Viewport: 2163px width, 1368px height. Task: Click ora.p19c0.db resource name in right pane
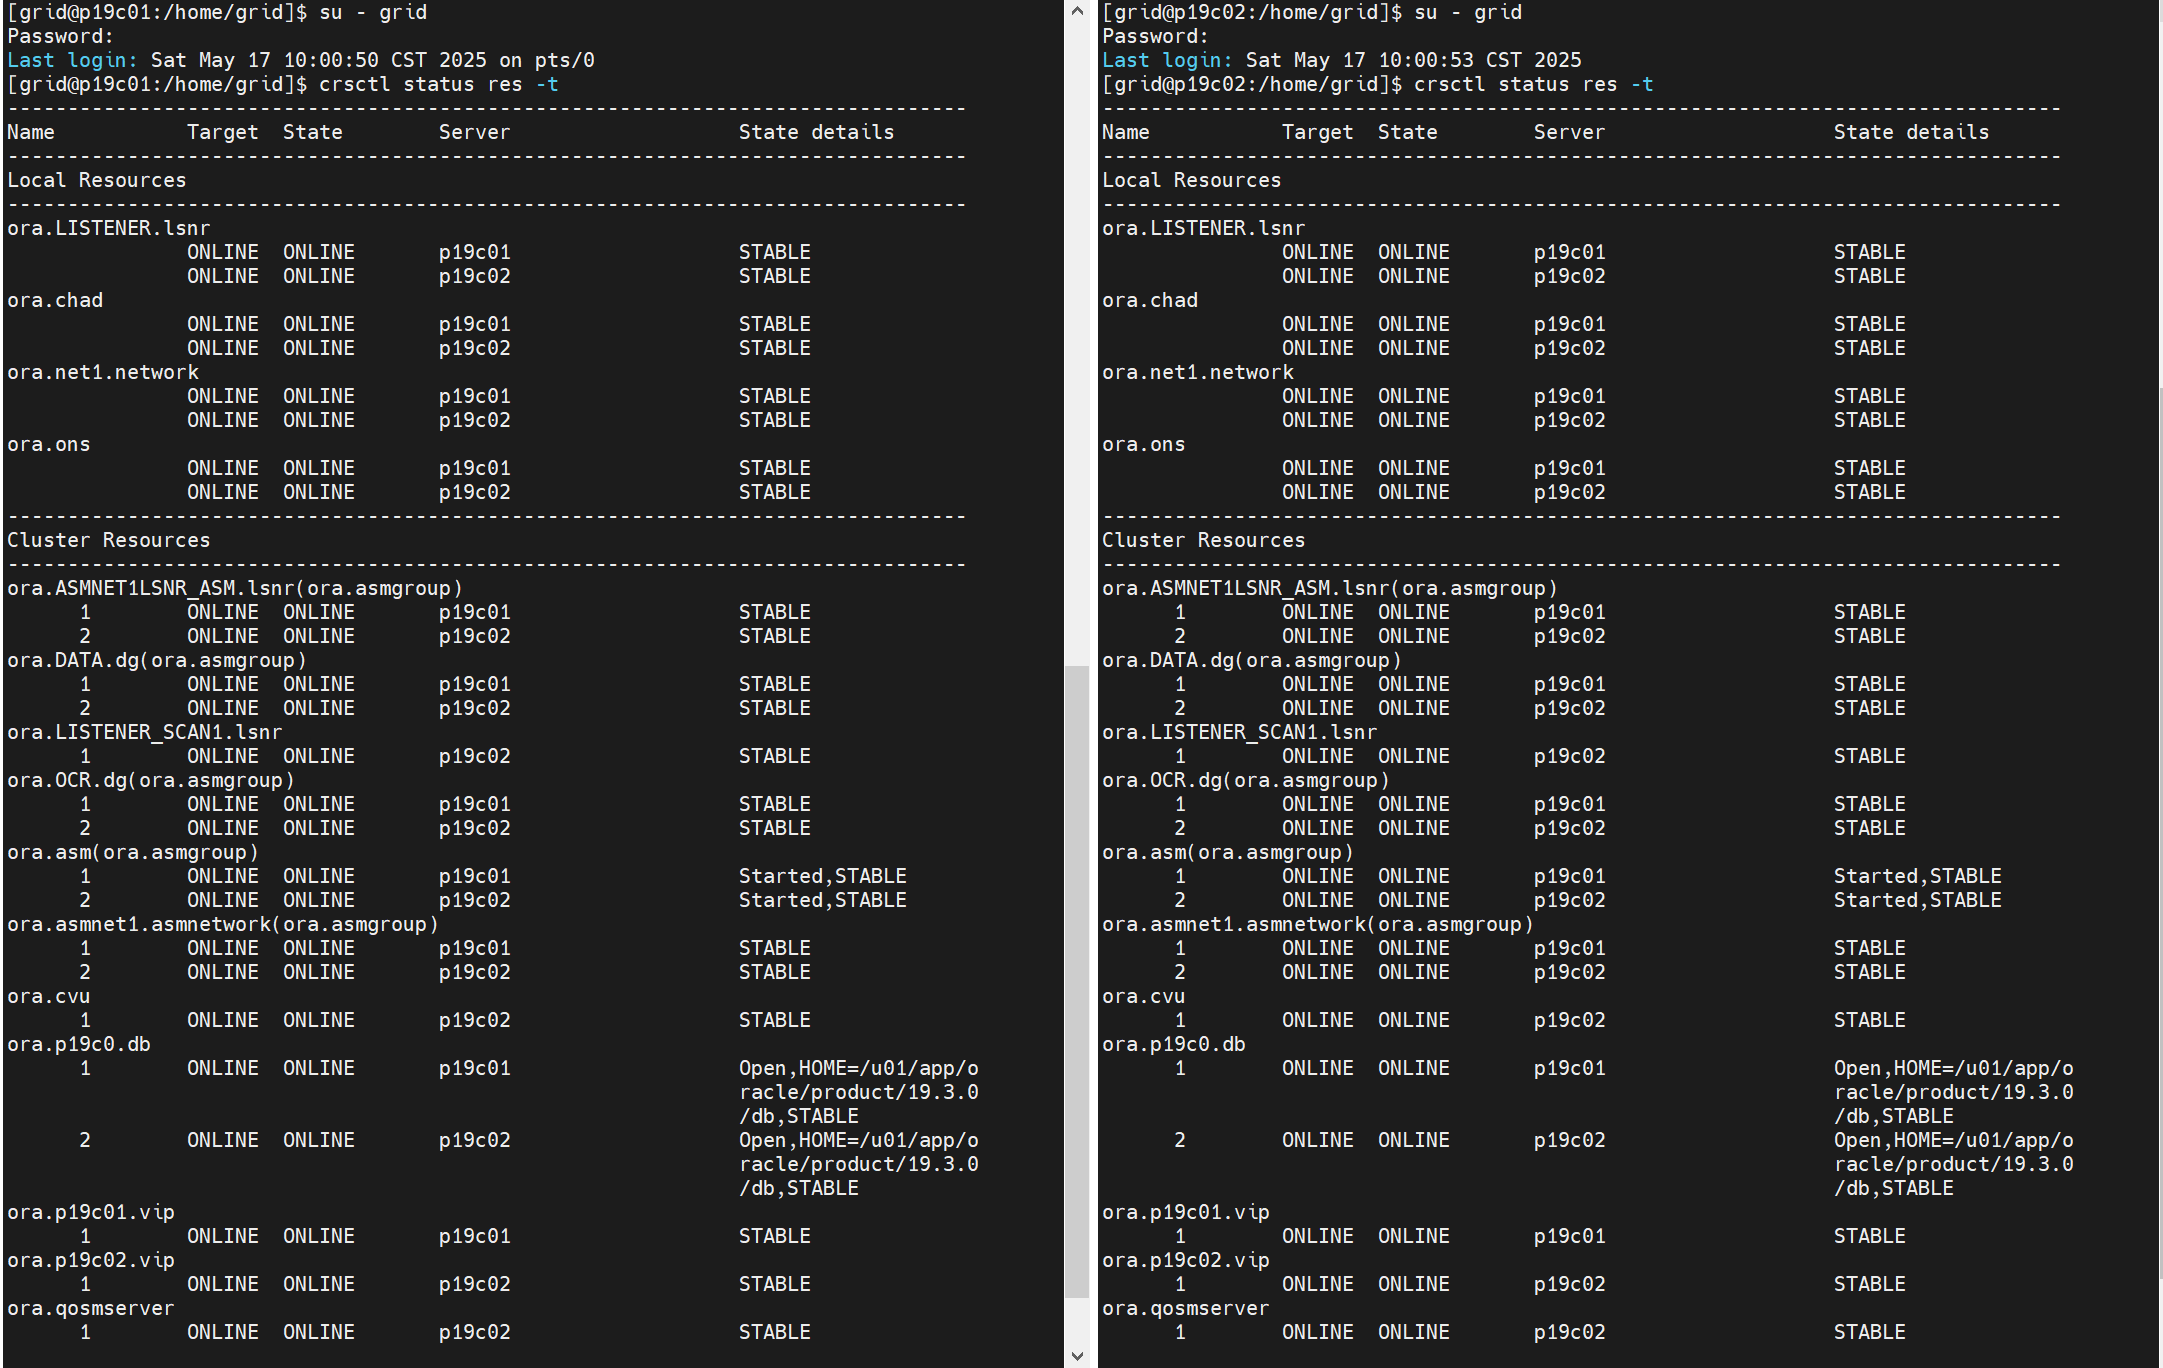pyautogui.click(x=1173, y=1044)
